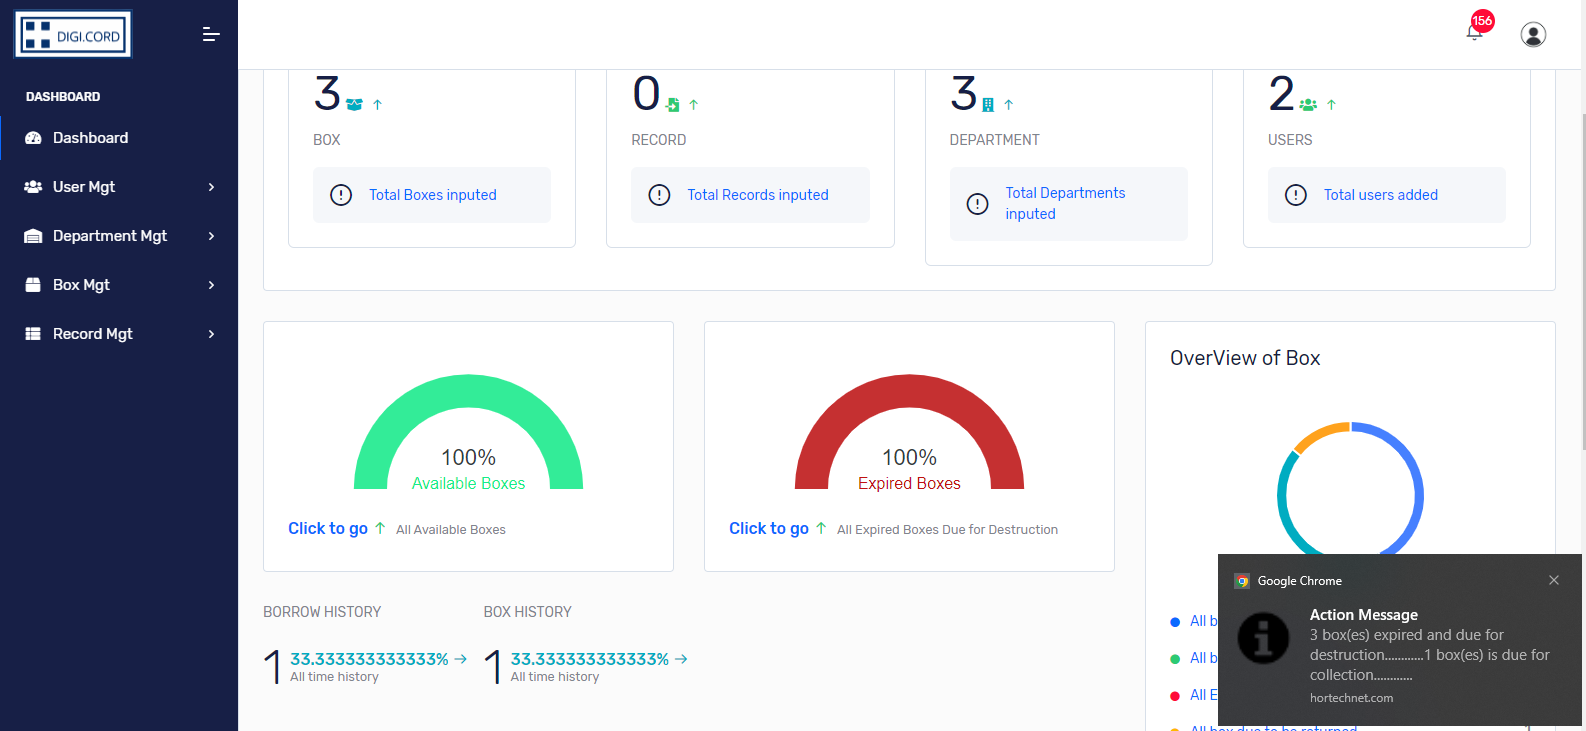1586x731 pixels.
Task: Expand the Box Mgt submenu chevron
Action: point(211,285)
